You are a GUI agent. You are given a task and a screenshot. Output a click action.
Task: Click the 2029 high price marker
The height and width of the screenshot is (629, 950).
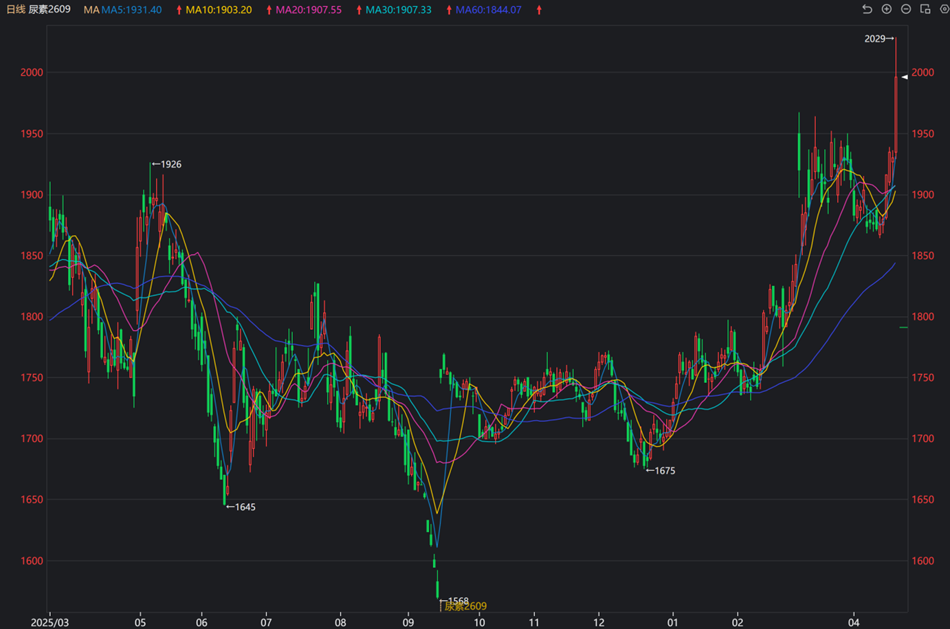pos(877,38)
